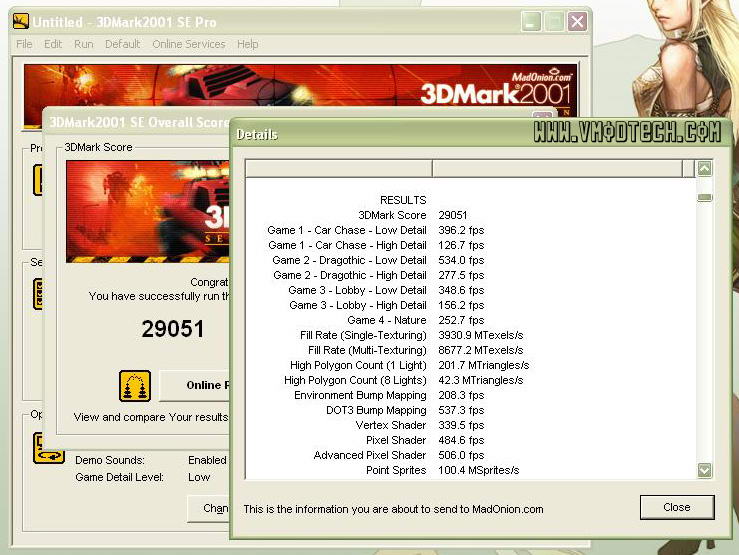739x555 pixels.
Task: Select 'Fill Rate (Multi-Texturing)' row
Action: 470,351
